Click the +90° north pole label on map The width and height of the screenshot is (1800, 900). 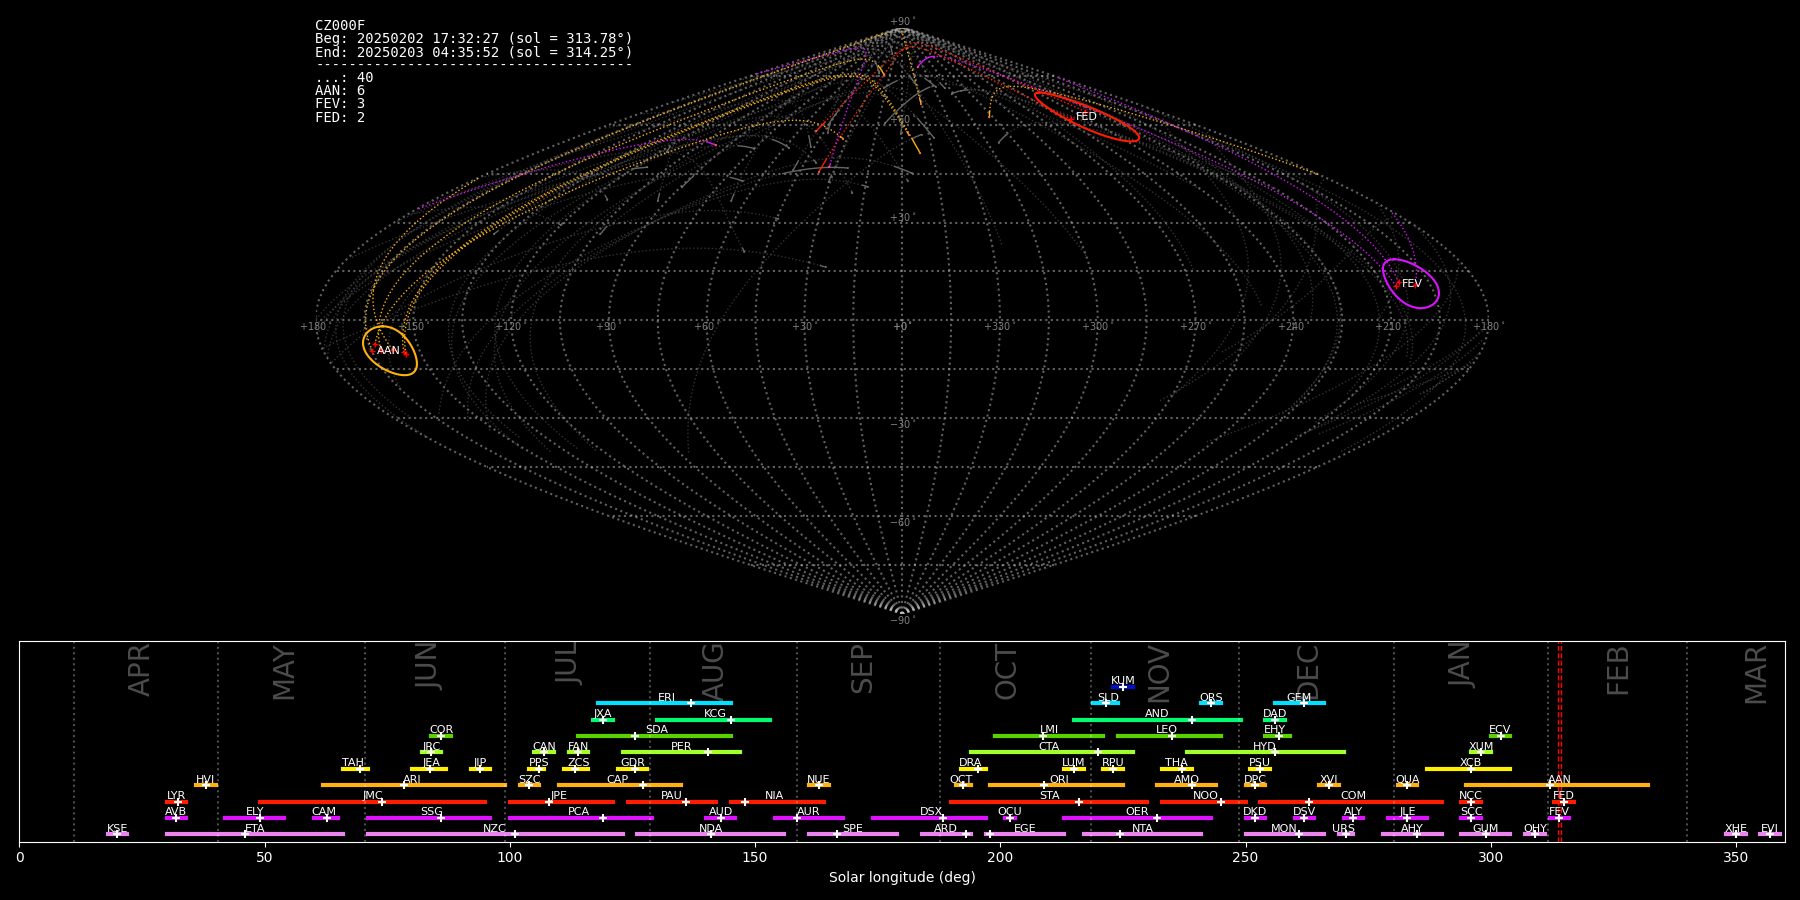(901, 22)
